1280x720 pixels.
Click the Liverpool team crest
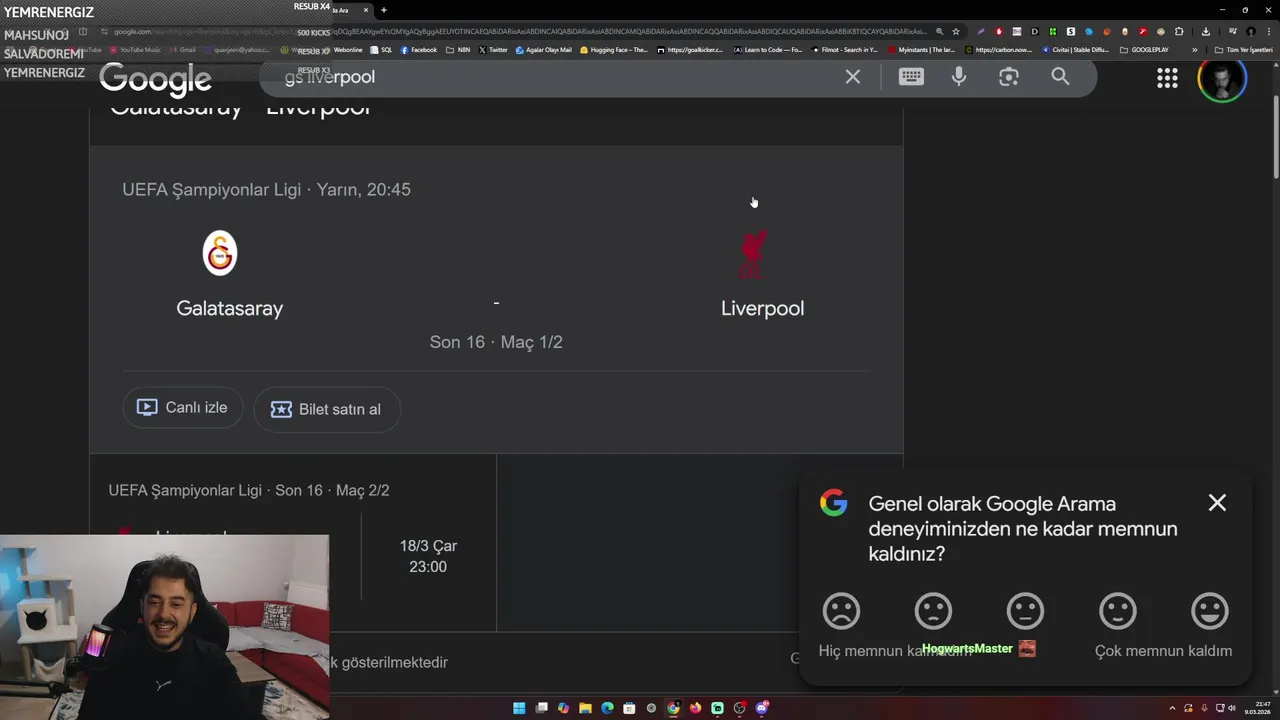(753, 255)
